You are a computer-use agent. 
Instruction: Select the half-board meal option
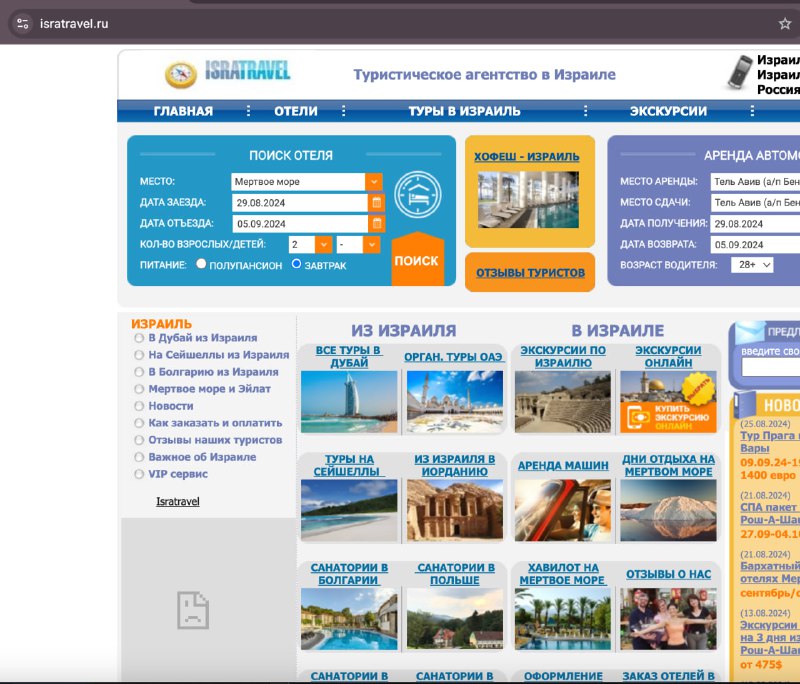[201, 264]
